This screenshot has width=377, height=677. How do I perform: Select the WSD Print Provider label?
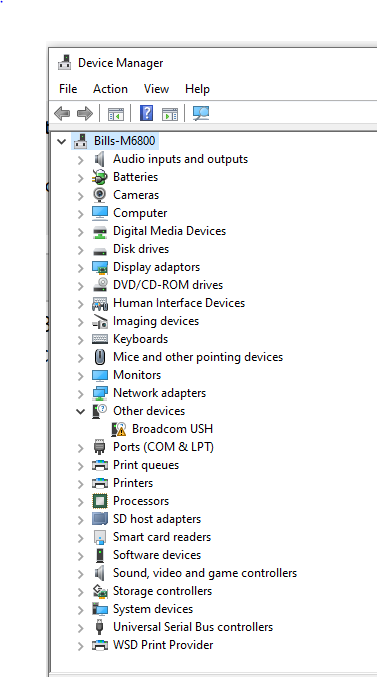tap(163, 645)
